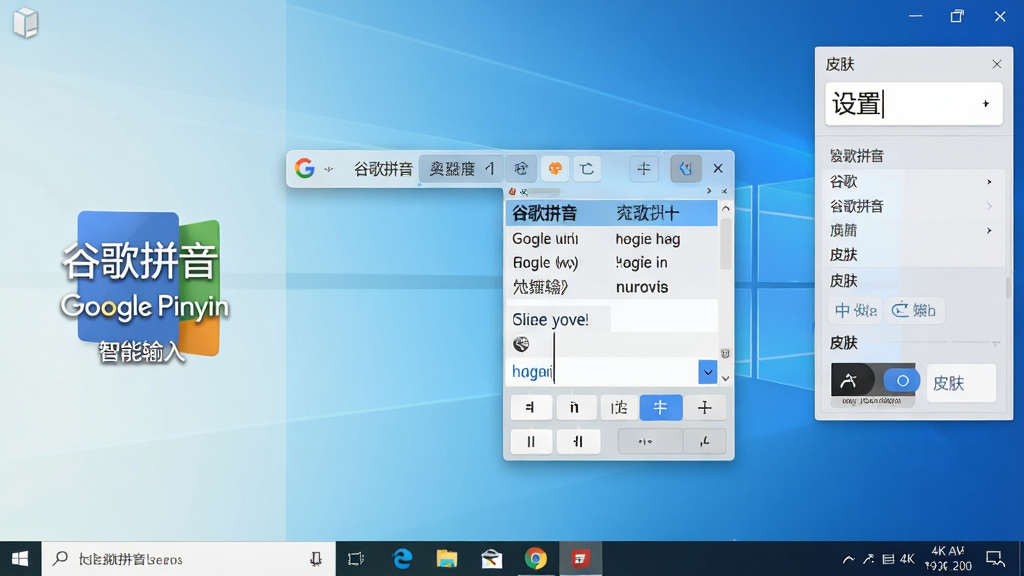Screen dimensions: 1024x576
Task: Click the red app icon on the taskbar
Action: coord(581,559)
